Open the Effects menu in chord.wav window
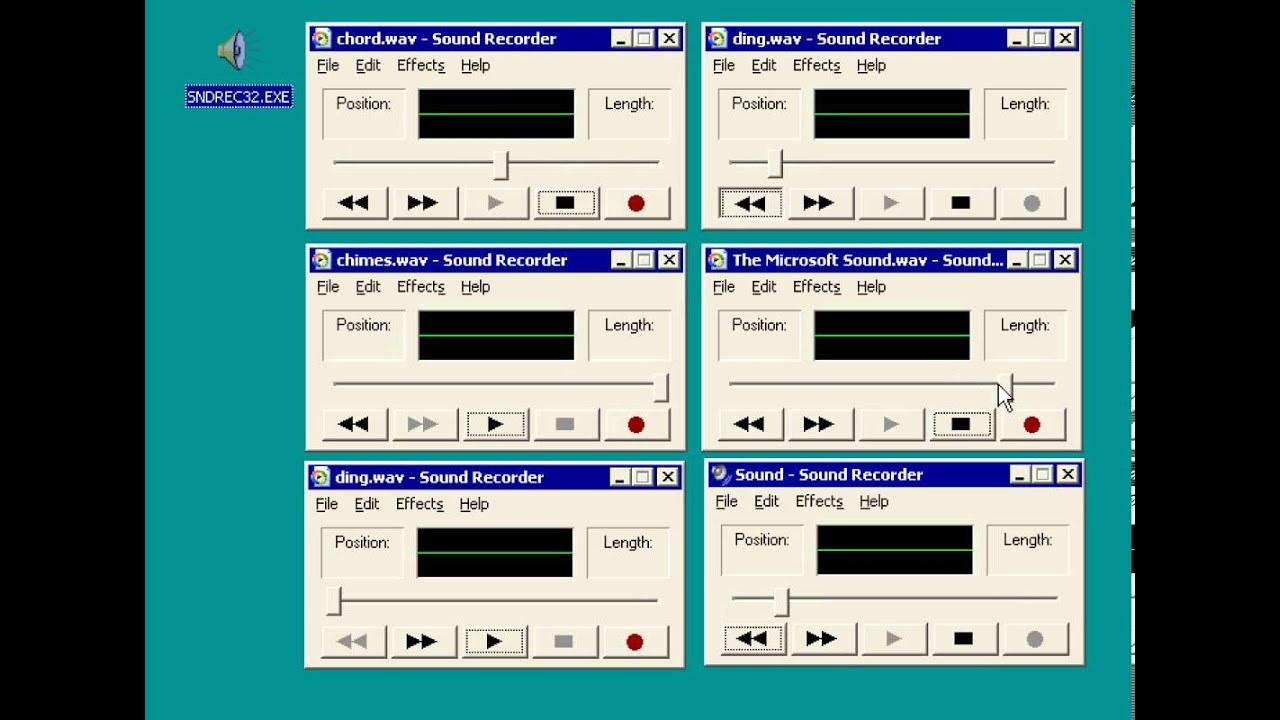The height and width of the screenshot is (720, 1280). (x=421, y=65)
